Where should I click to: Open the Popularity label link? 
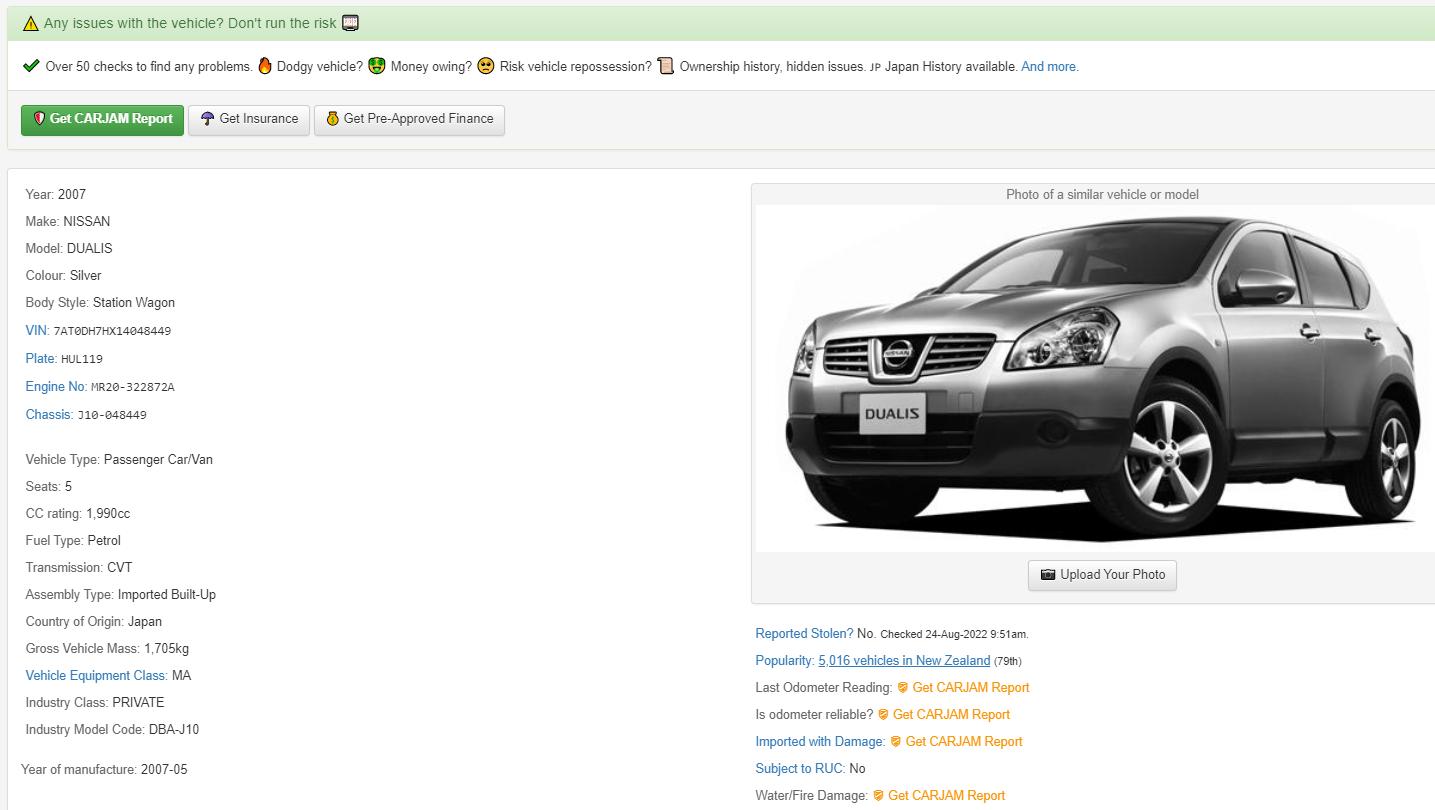coord(785,661)
